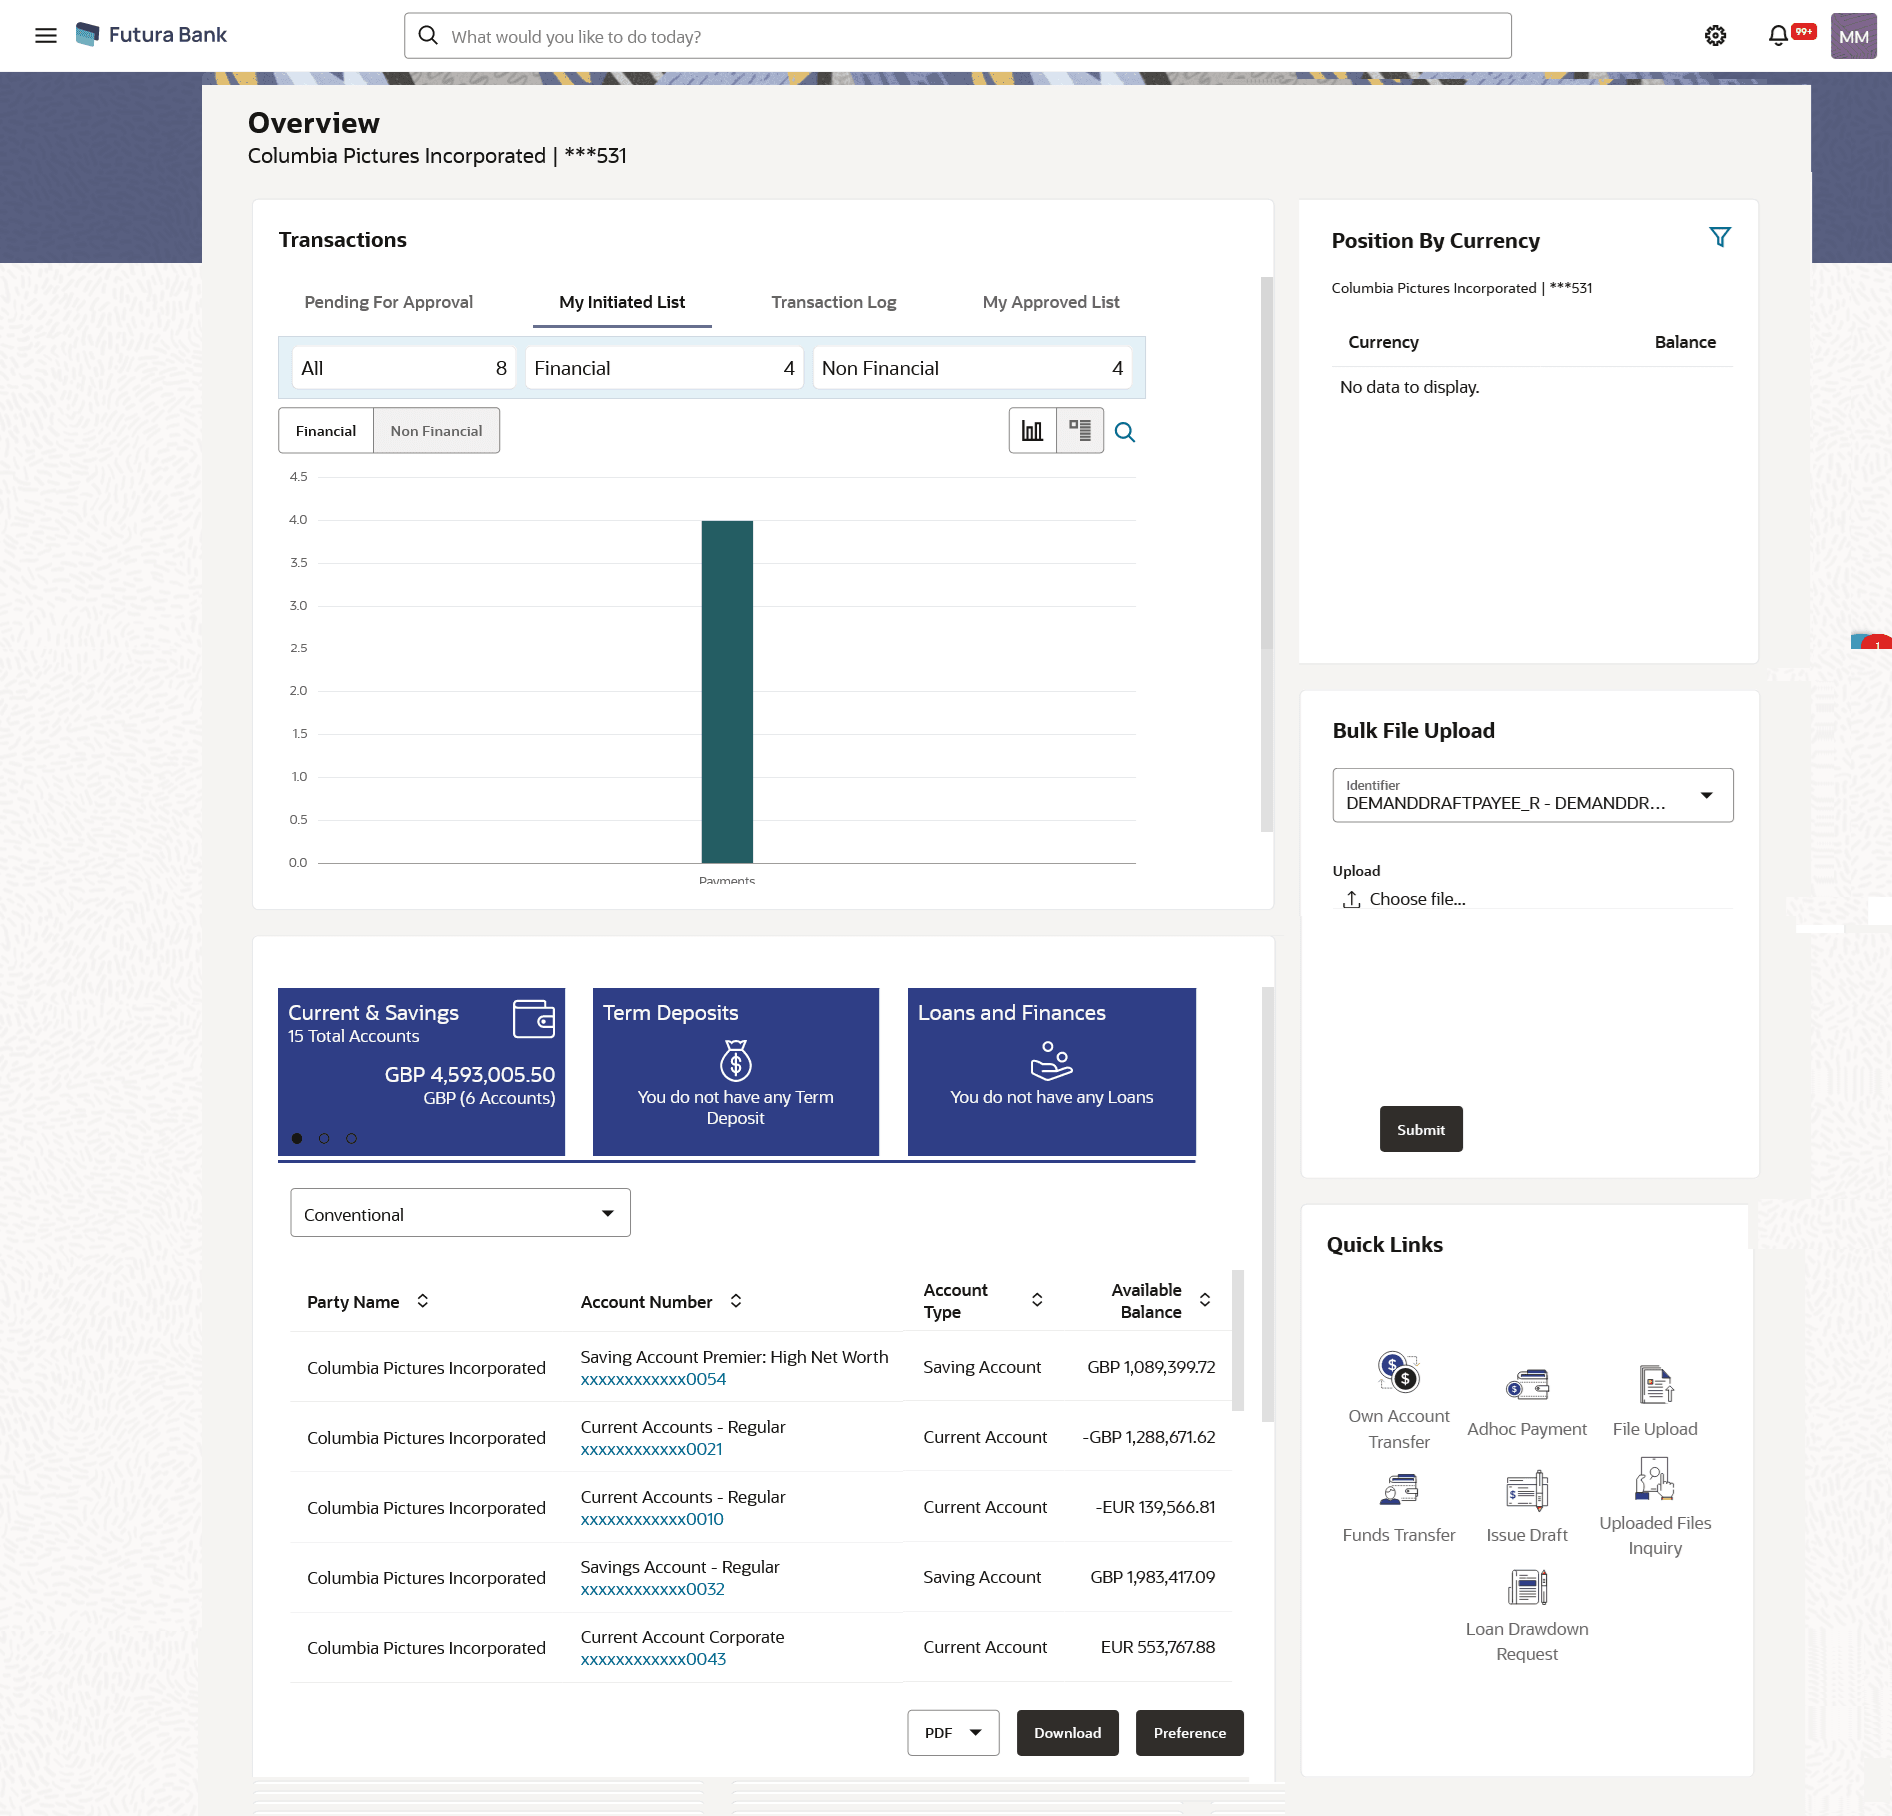This screenshot has height=1816, width=1892.
Task: Open the settings gear icon
Action: [x=1715, y=36]
